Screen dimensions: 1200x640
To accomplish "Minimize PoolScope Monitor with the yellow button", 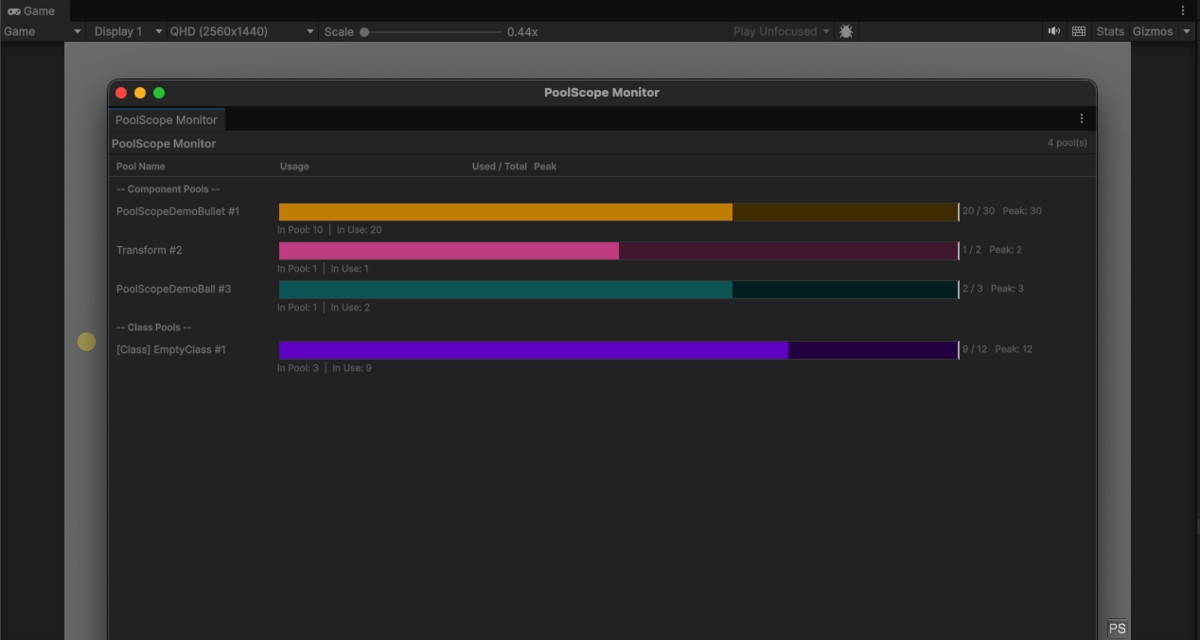I will click(140, 93).
